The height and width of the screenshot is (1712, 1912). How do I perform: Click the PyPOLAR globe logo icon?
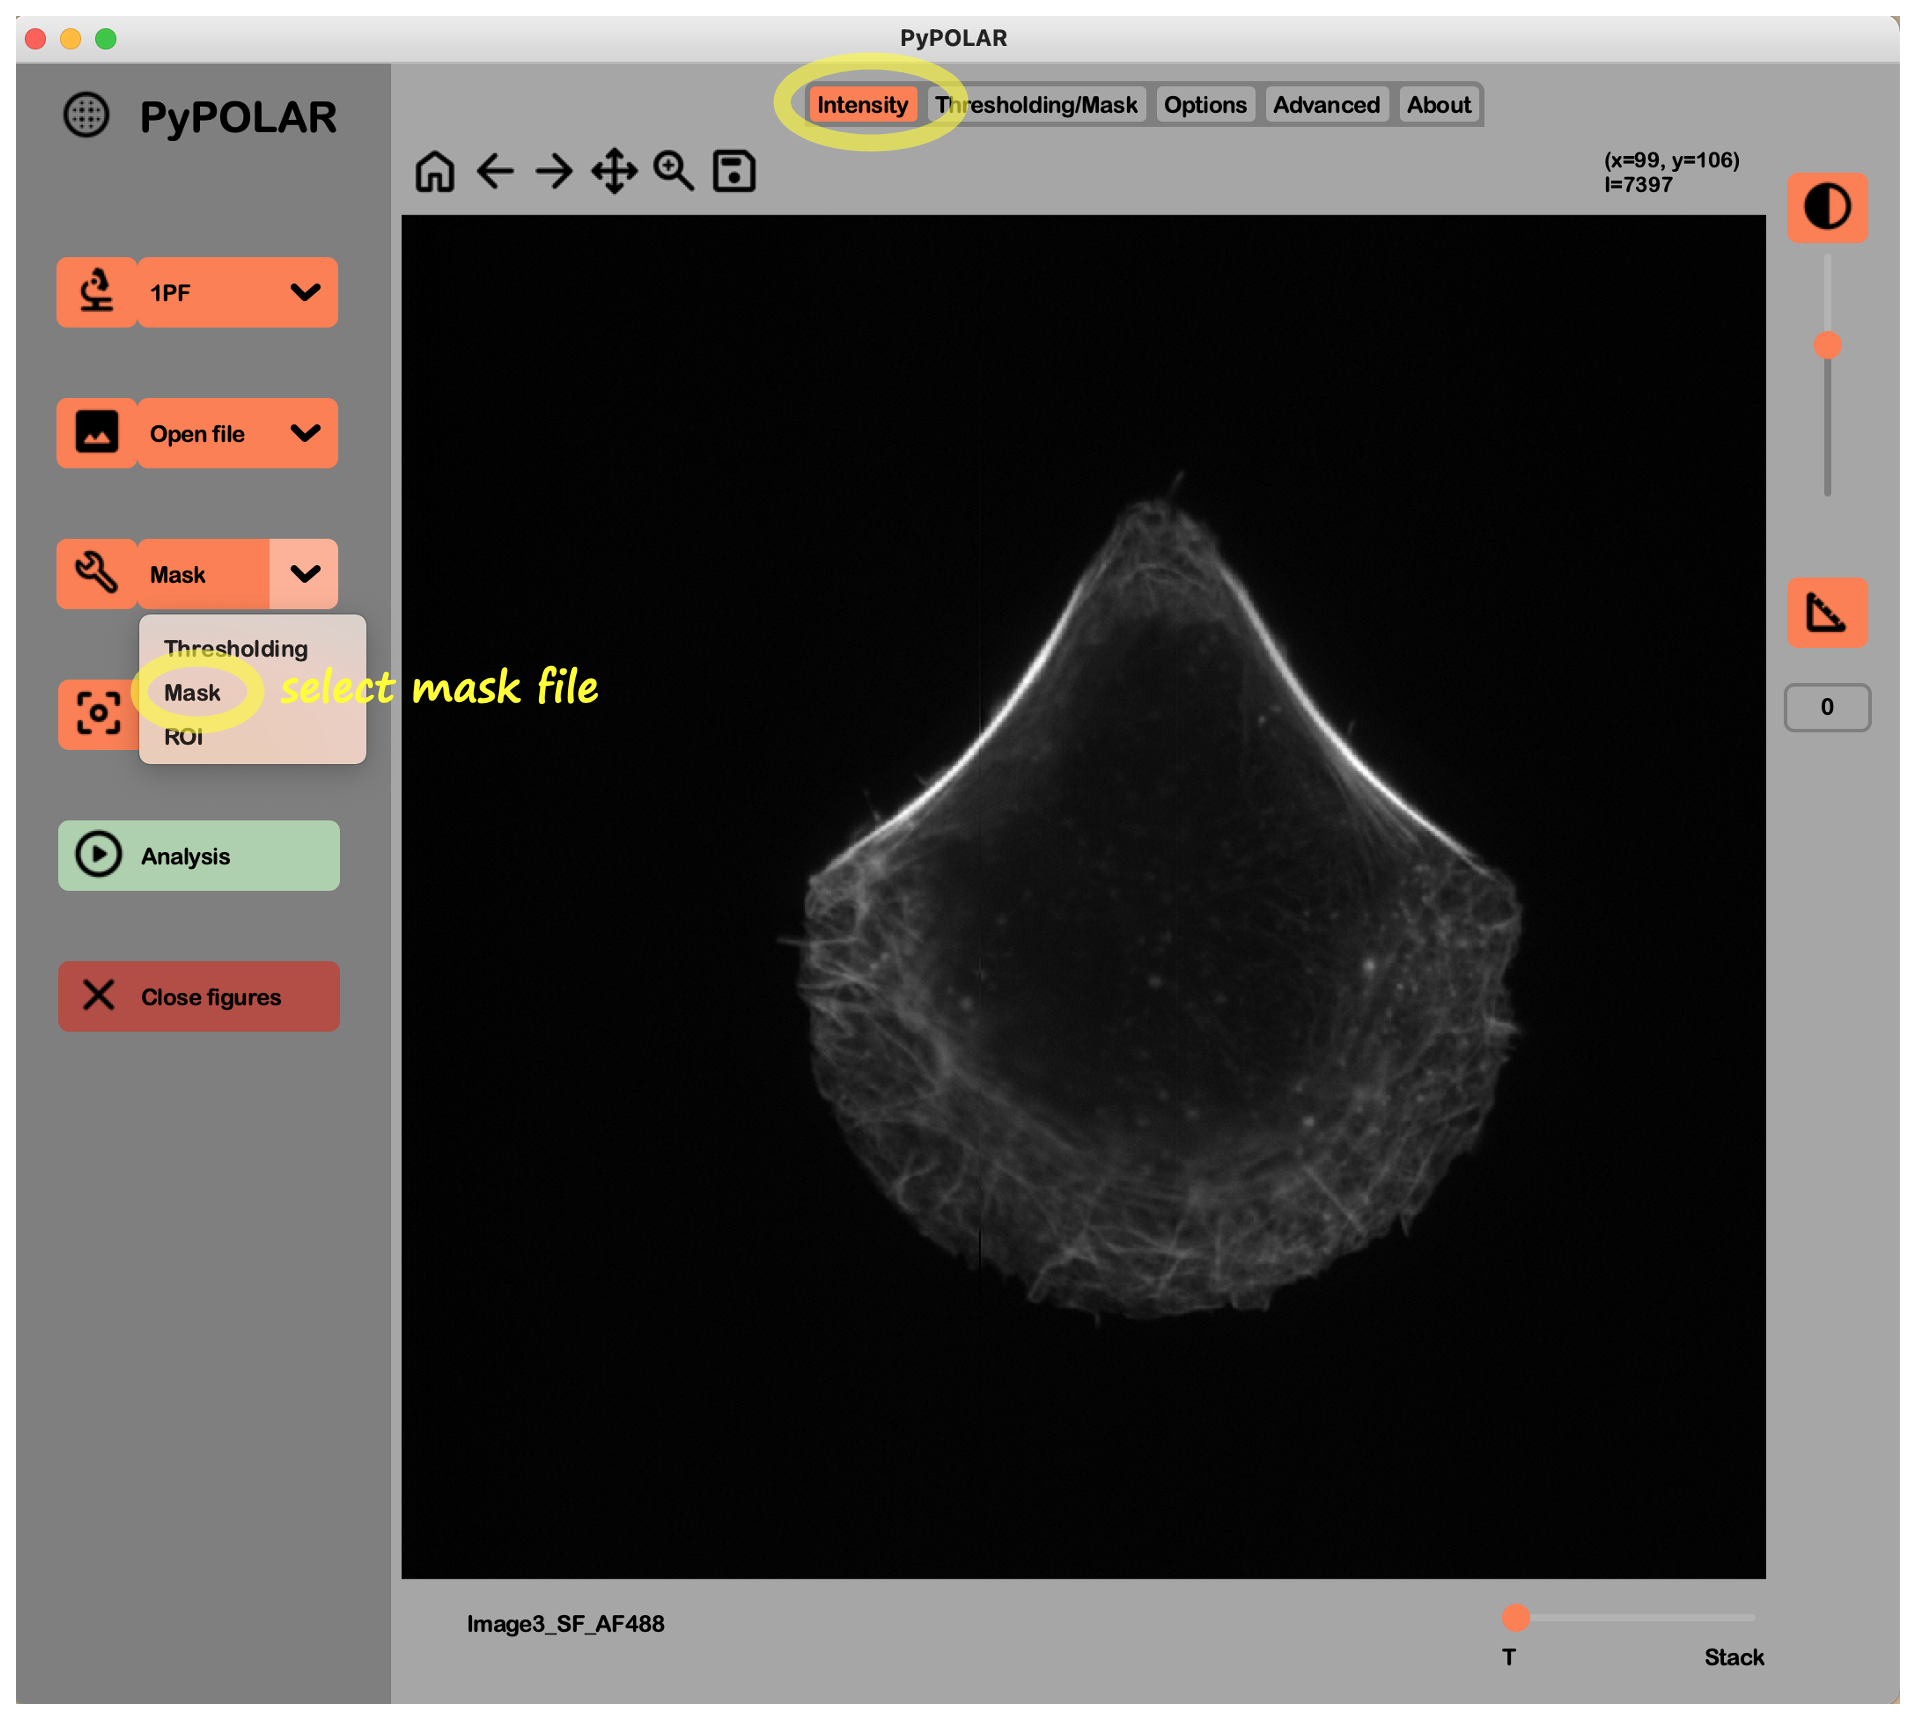pos(87,115)
